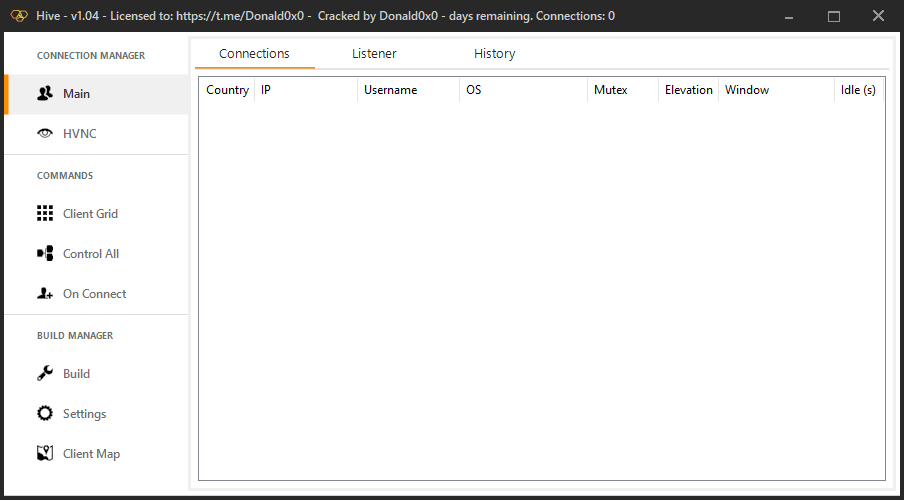Click the Hive logo in the title bar

(18, 16)
